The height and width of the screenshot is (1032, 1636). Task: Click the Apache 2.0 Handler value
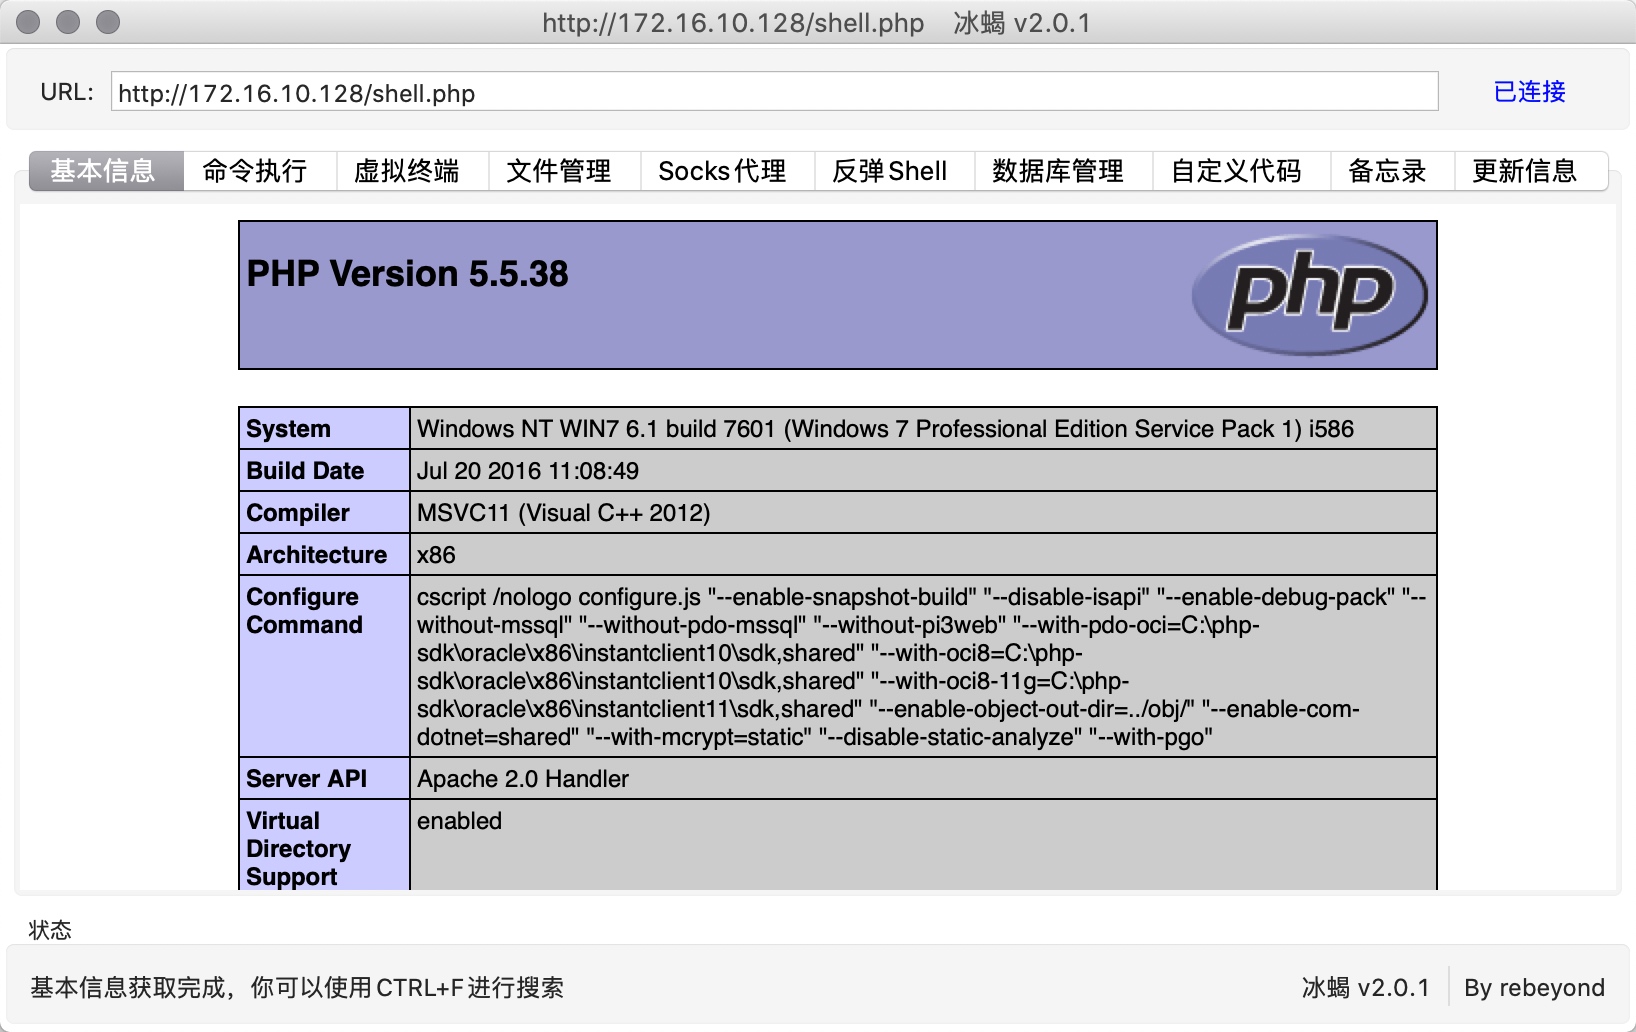click(523, 779)
